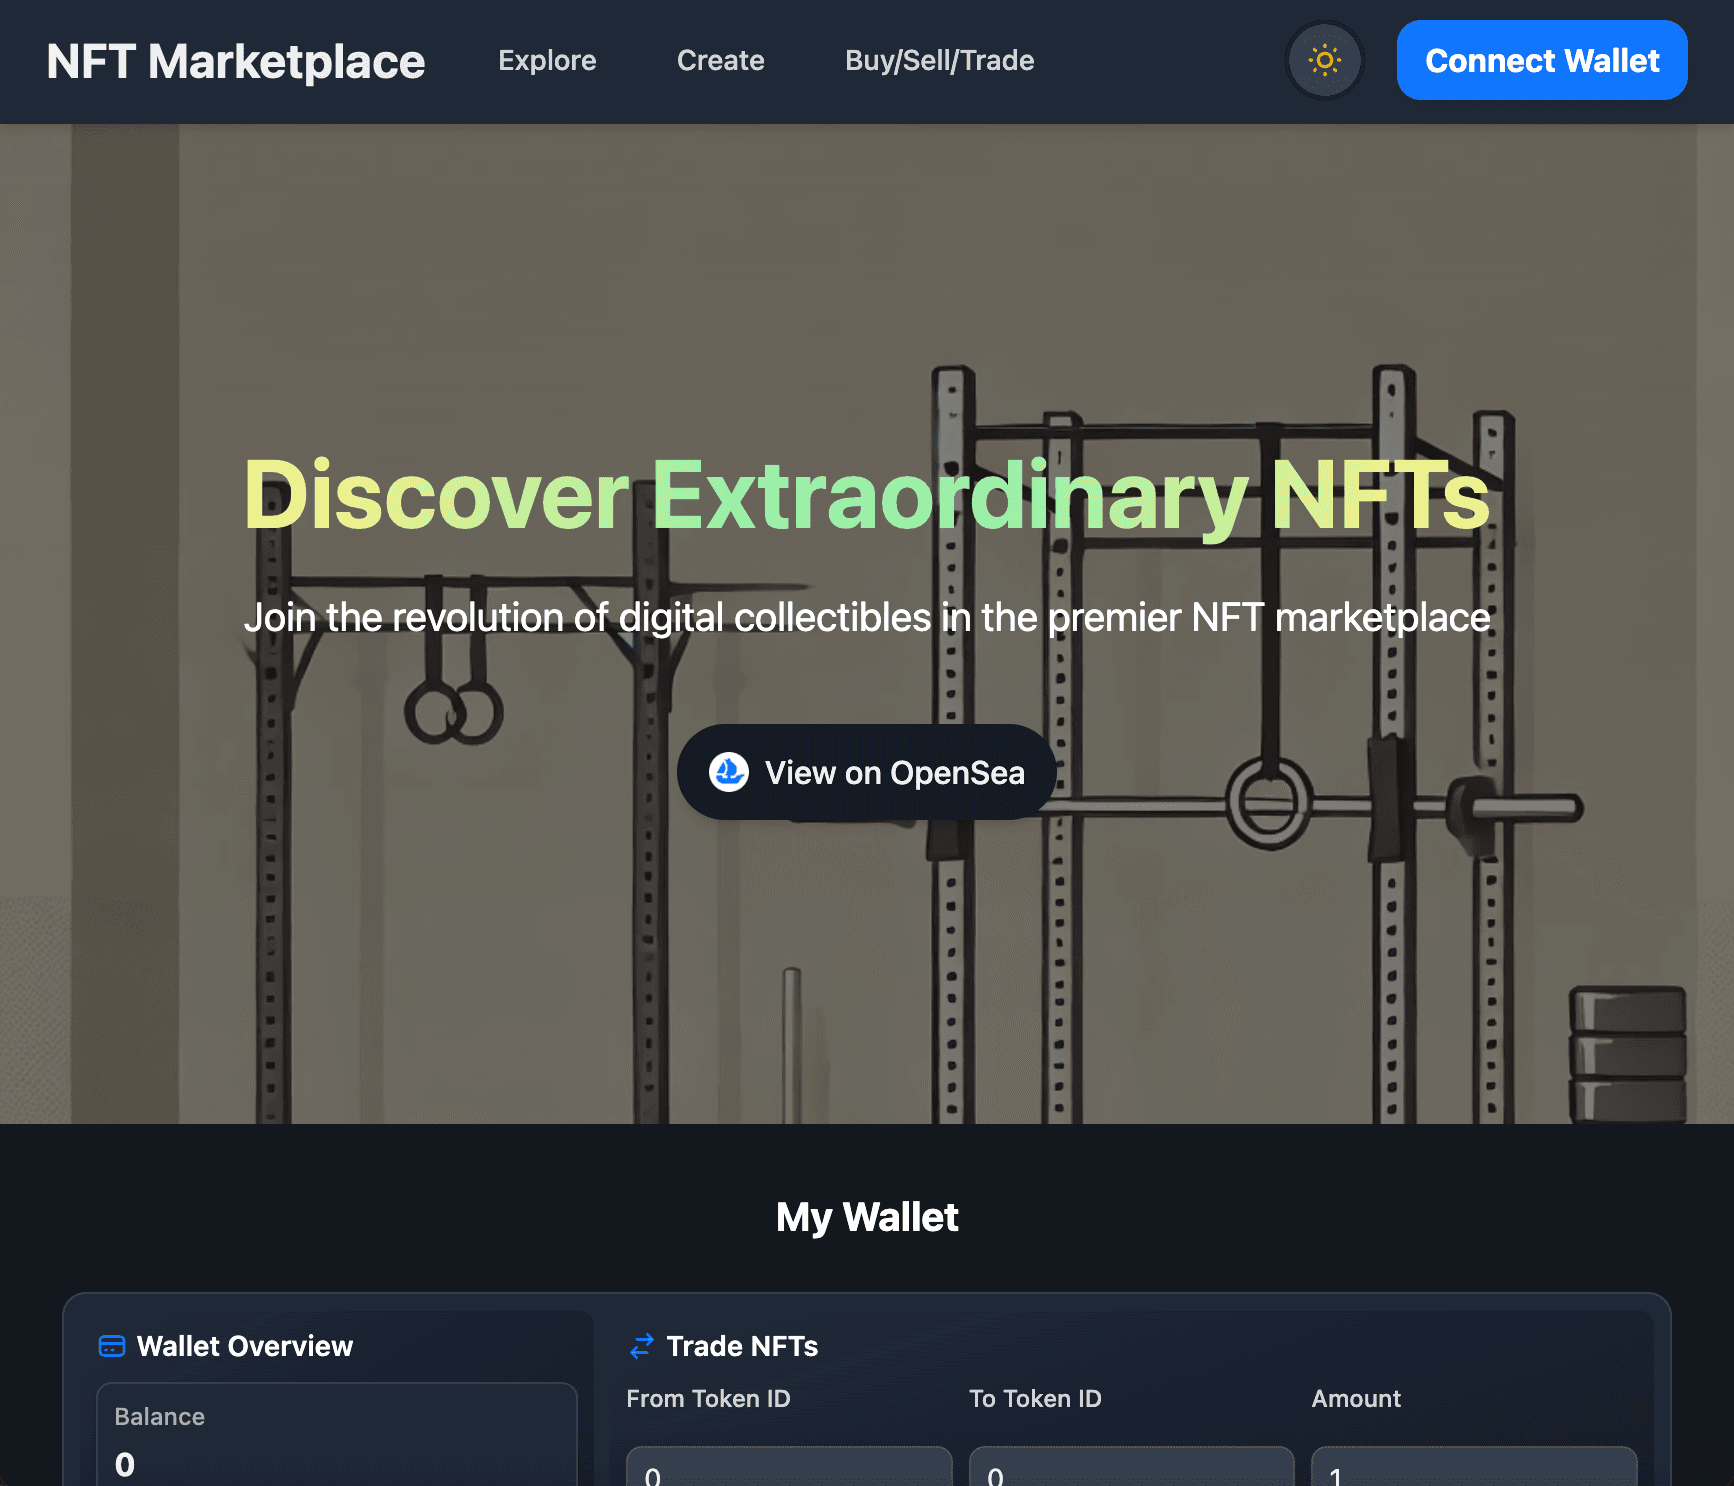Click the credit card icon beside Wallet Overview
The height and width of the screenshot is (1486, 1734).
pyautogui.click(x=113, y=1346)
